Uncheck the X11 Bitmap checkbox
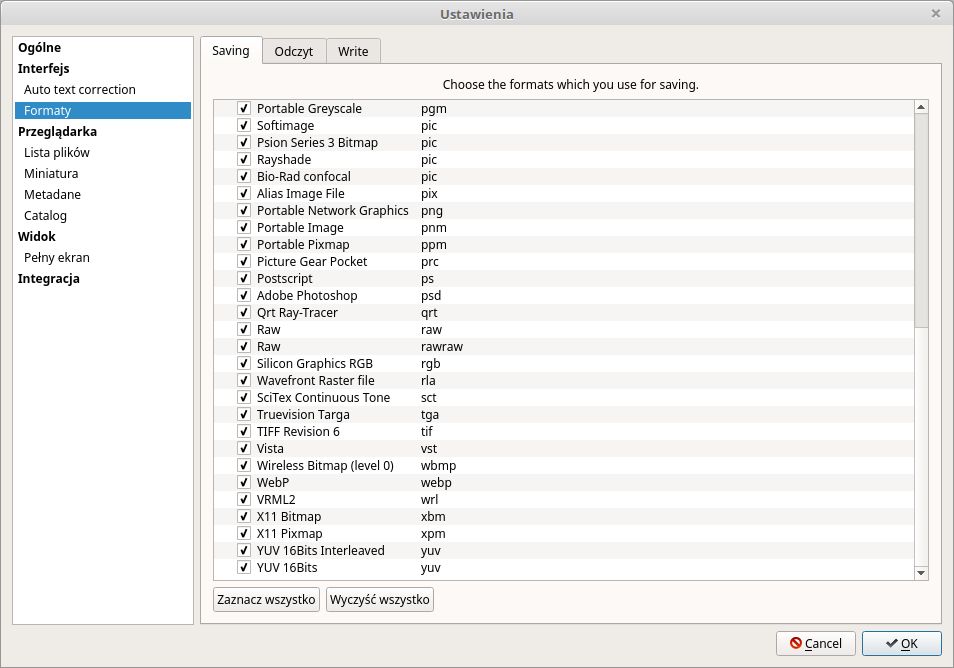Image resolution: width=954 pixels, height=668 pixels. click(x=243, y=517)
